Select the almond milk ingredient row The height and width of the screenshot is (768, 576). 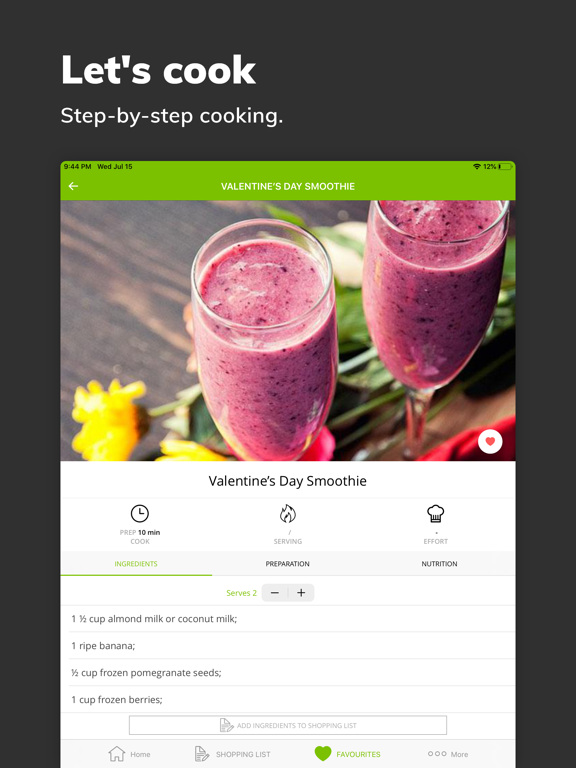pyautogui.click(x=288, y=619)
